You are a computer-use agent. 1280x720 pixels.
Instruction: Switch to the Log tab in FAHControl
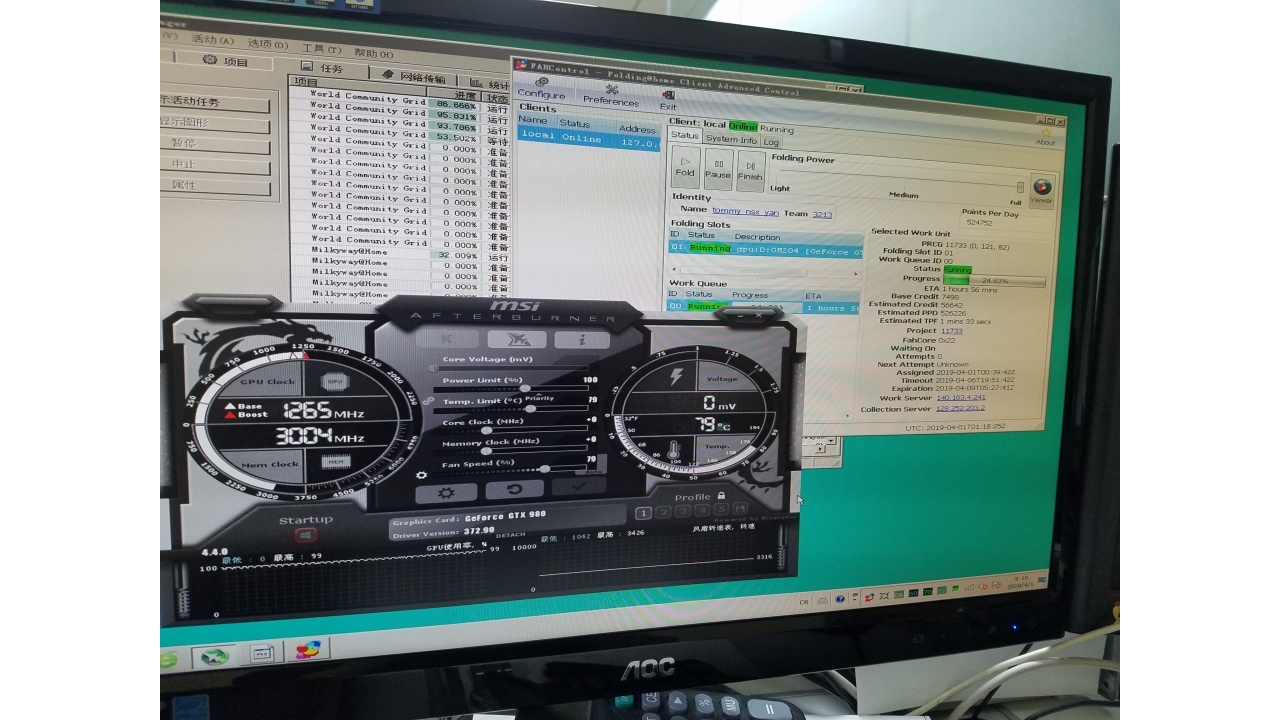click(772, 142)
